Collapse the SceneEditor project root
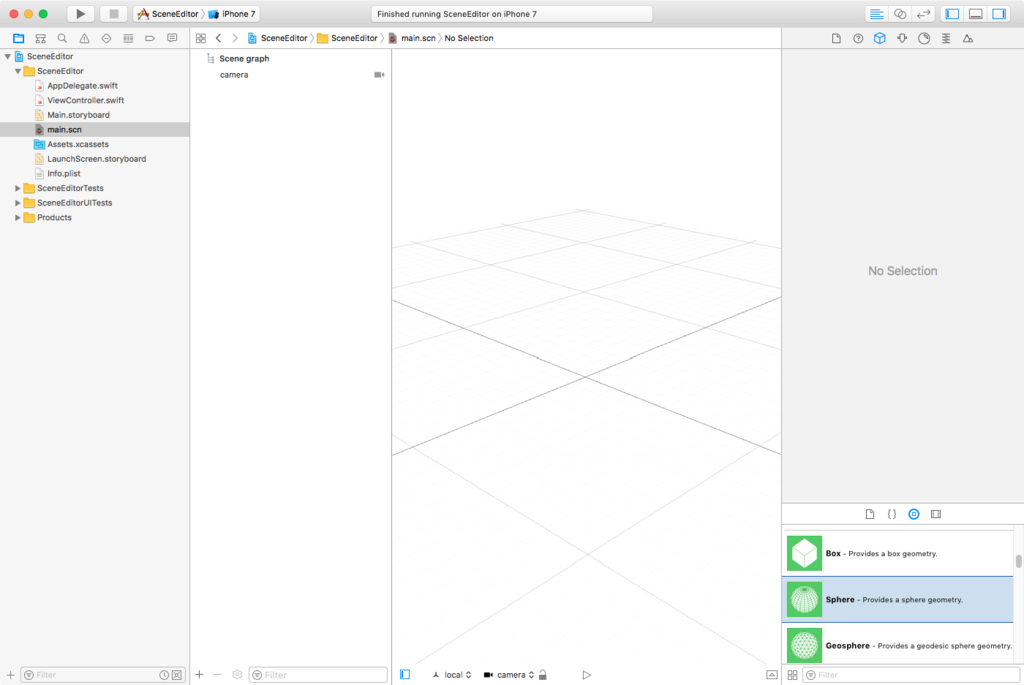This screenshot has width=1024, height=685. 8,57
